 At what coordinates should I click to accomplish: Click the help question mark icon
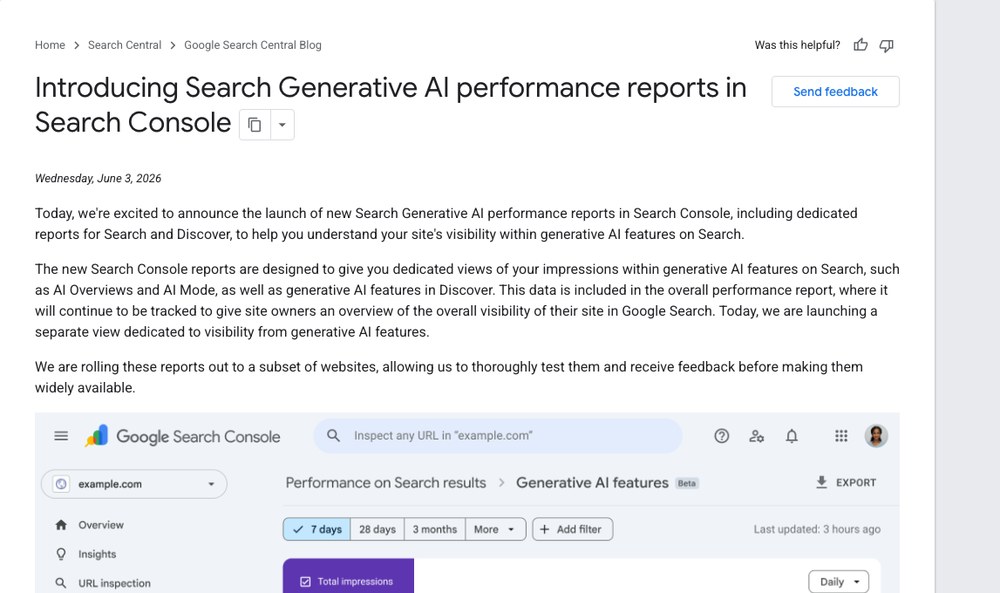pyautogui.click(x=721, y=436)
